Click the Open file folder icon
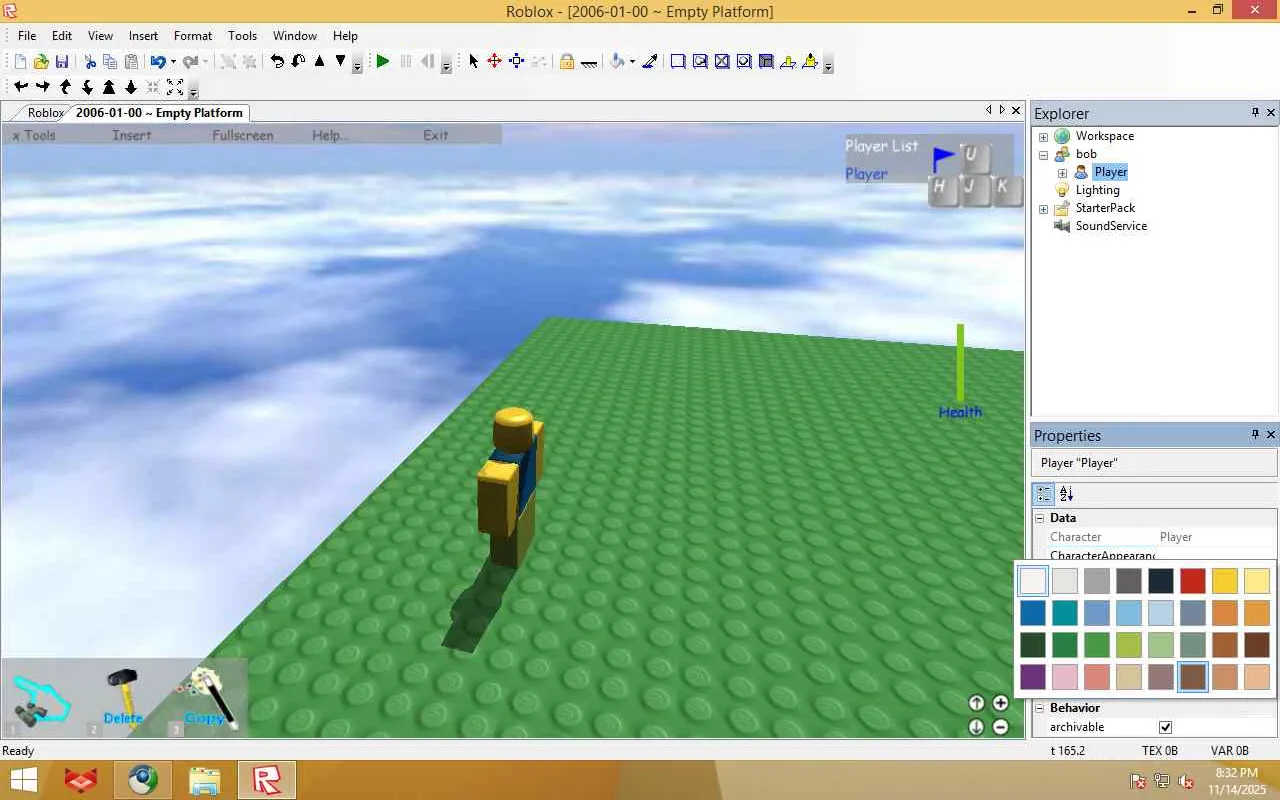Screen dimensions: 1280x800 pos(41,62)
